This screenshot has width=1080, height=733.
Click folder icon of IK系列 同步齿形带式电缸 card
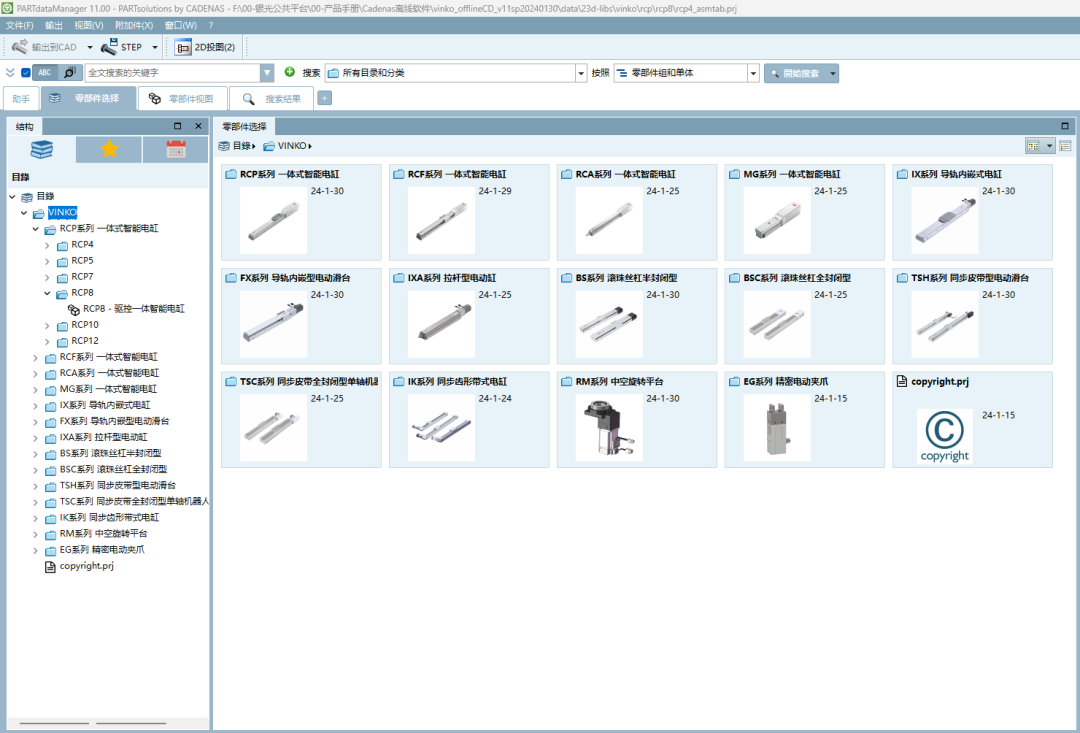pos(399,382)
